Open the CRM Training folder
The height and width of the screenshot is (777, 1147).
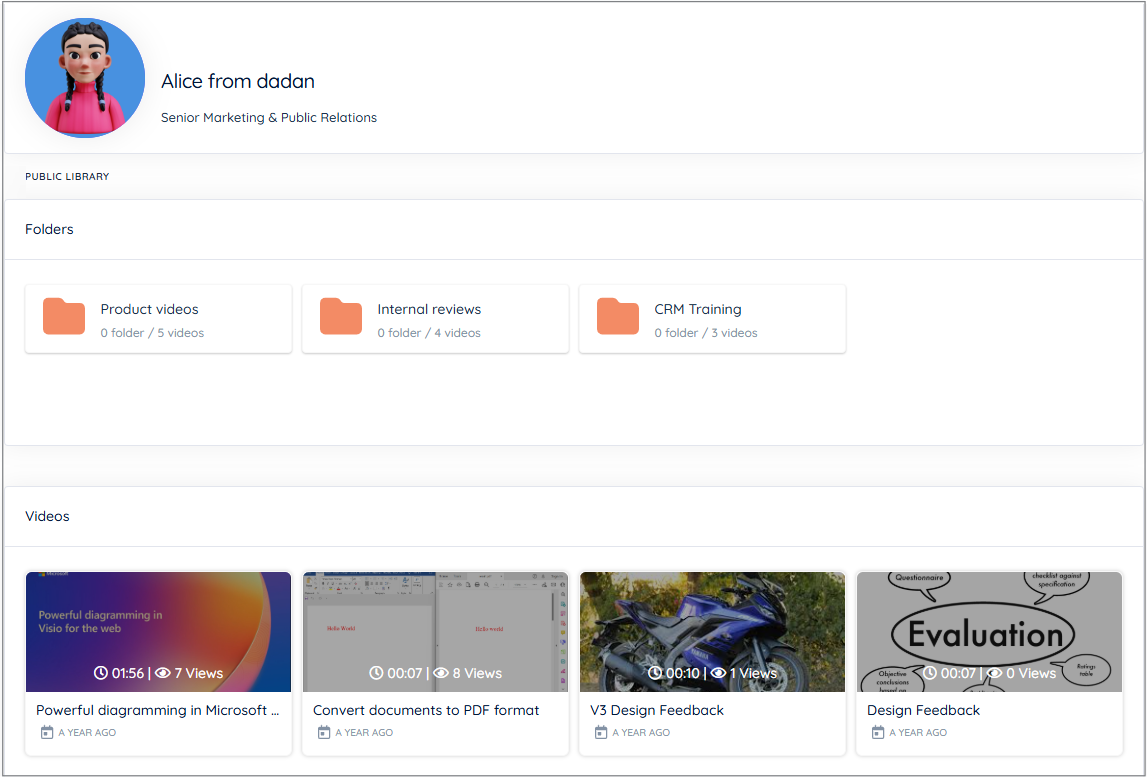pyautogui.click(x=698, y=310)
